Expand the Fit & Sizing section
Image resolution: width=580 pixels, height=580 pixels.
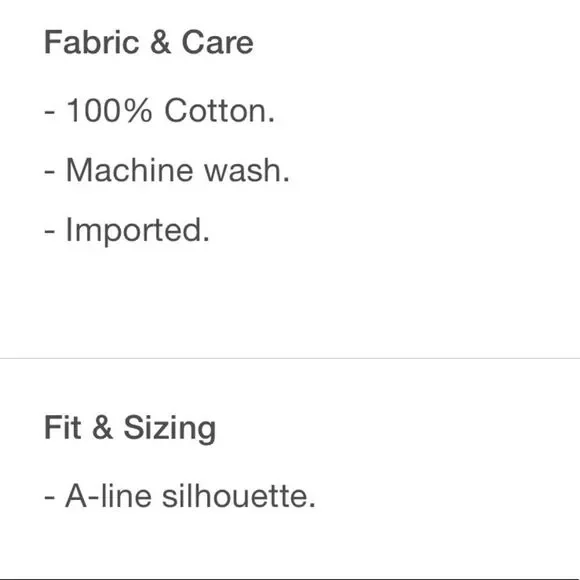(x=130, y=428)
